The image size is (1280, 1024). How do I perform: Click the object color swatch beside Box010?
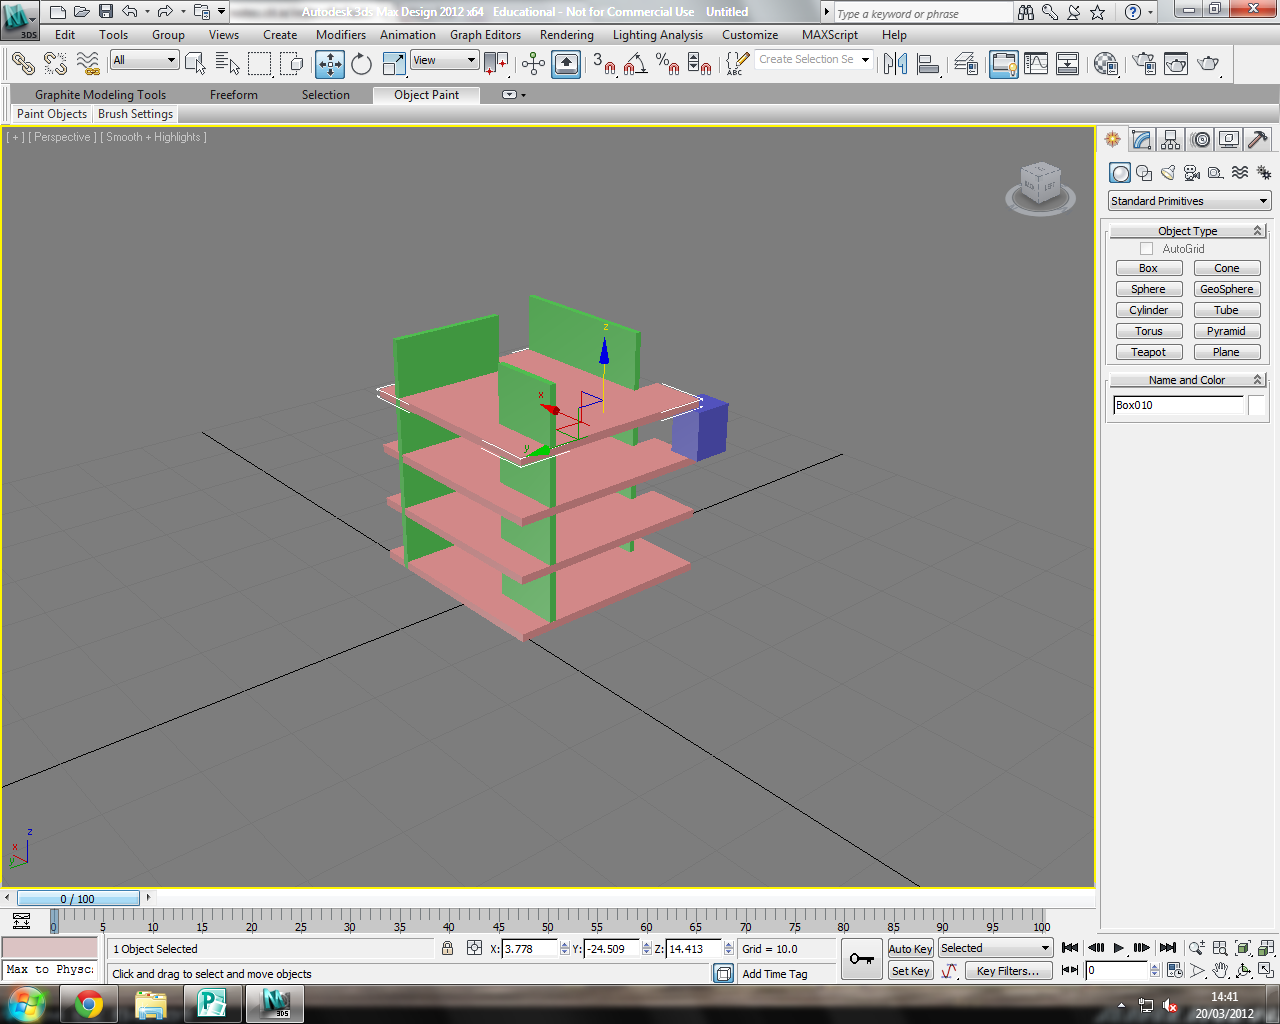pyautogui.click(x=1256, y=405)
